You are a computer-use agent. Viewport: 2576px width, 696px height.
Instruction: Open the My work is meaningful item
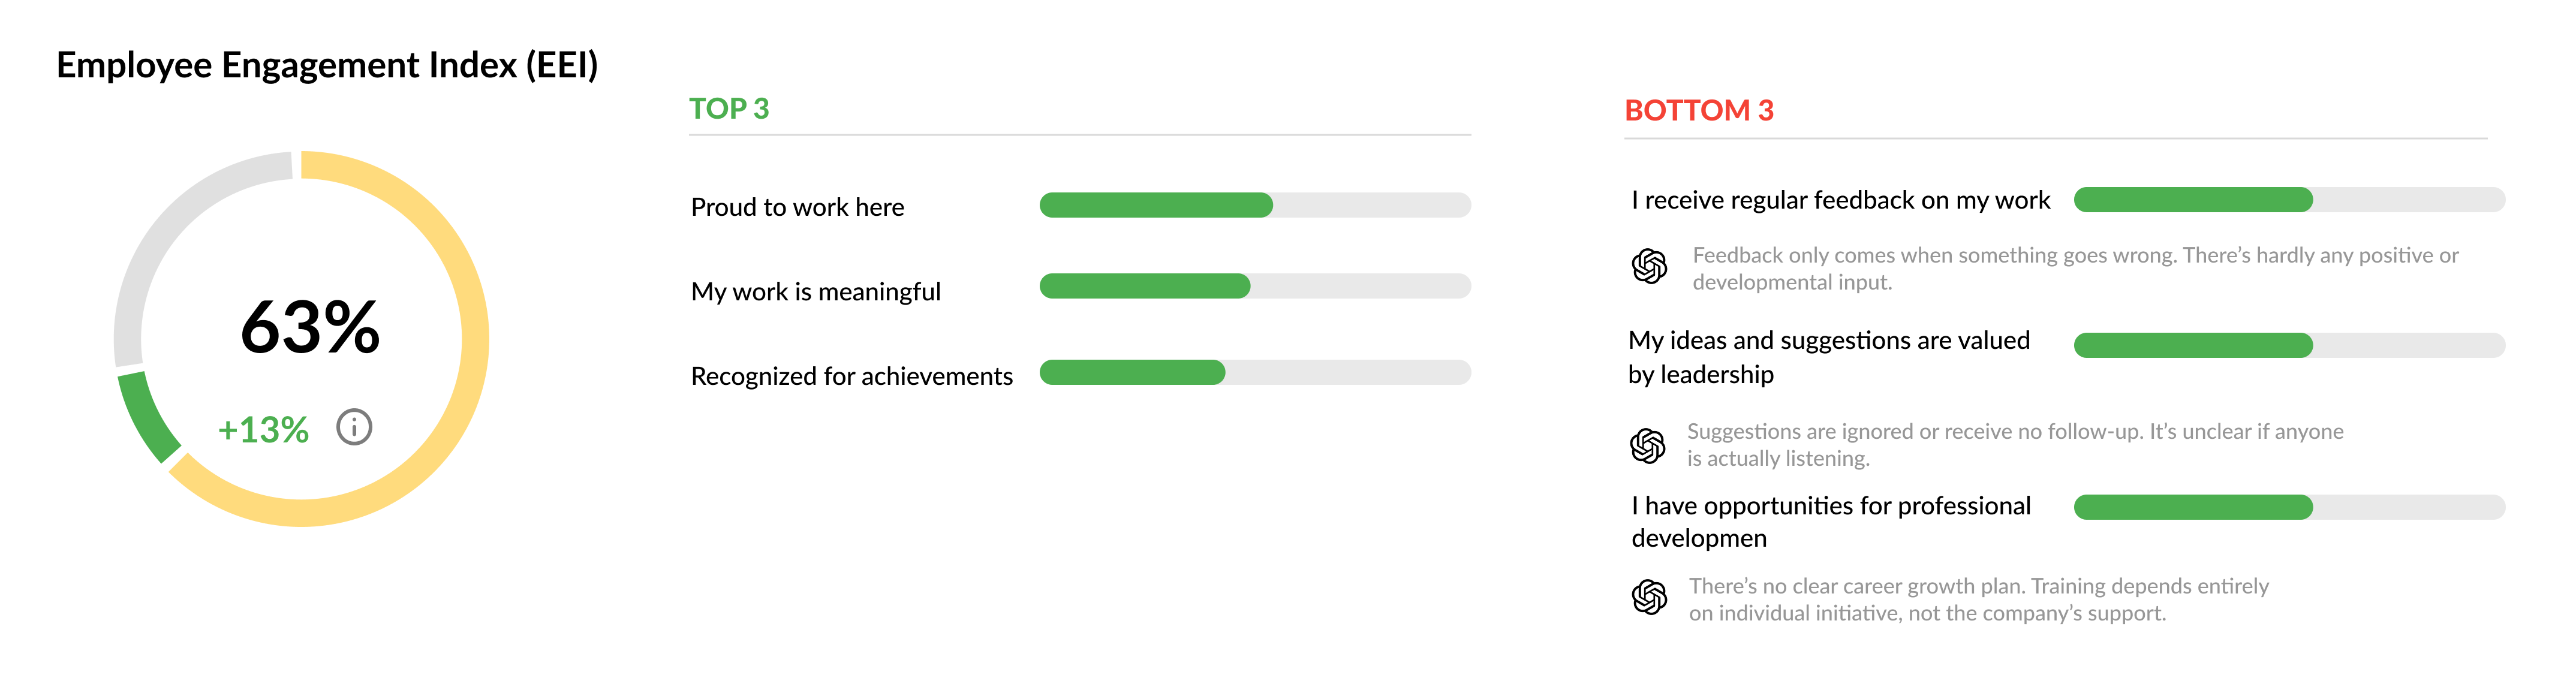pos(815,292)
